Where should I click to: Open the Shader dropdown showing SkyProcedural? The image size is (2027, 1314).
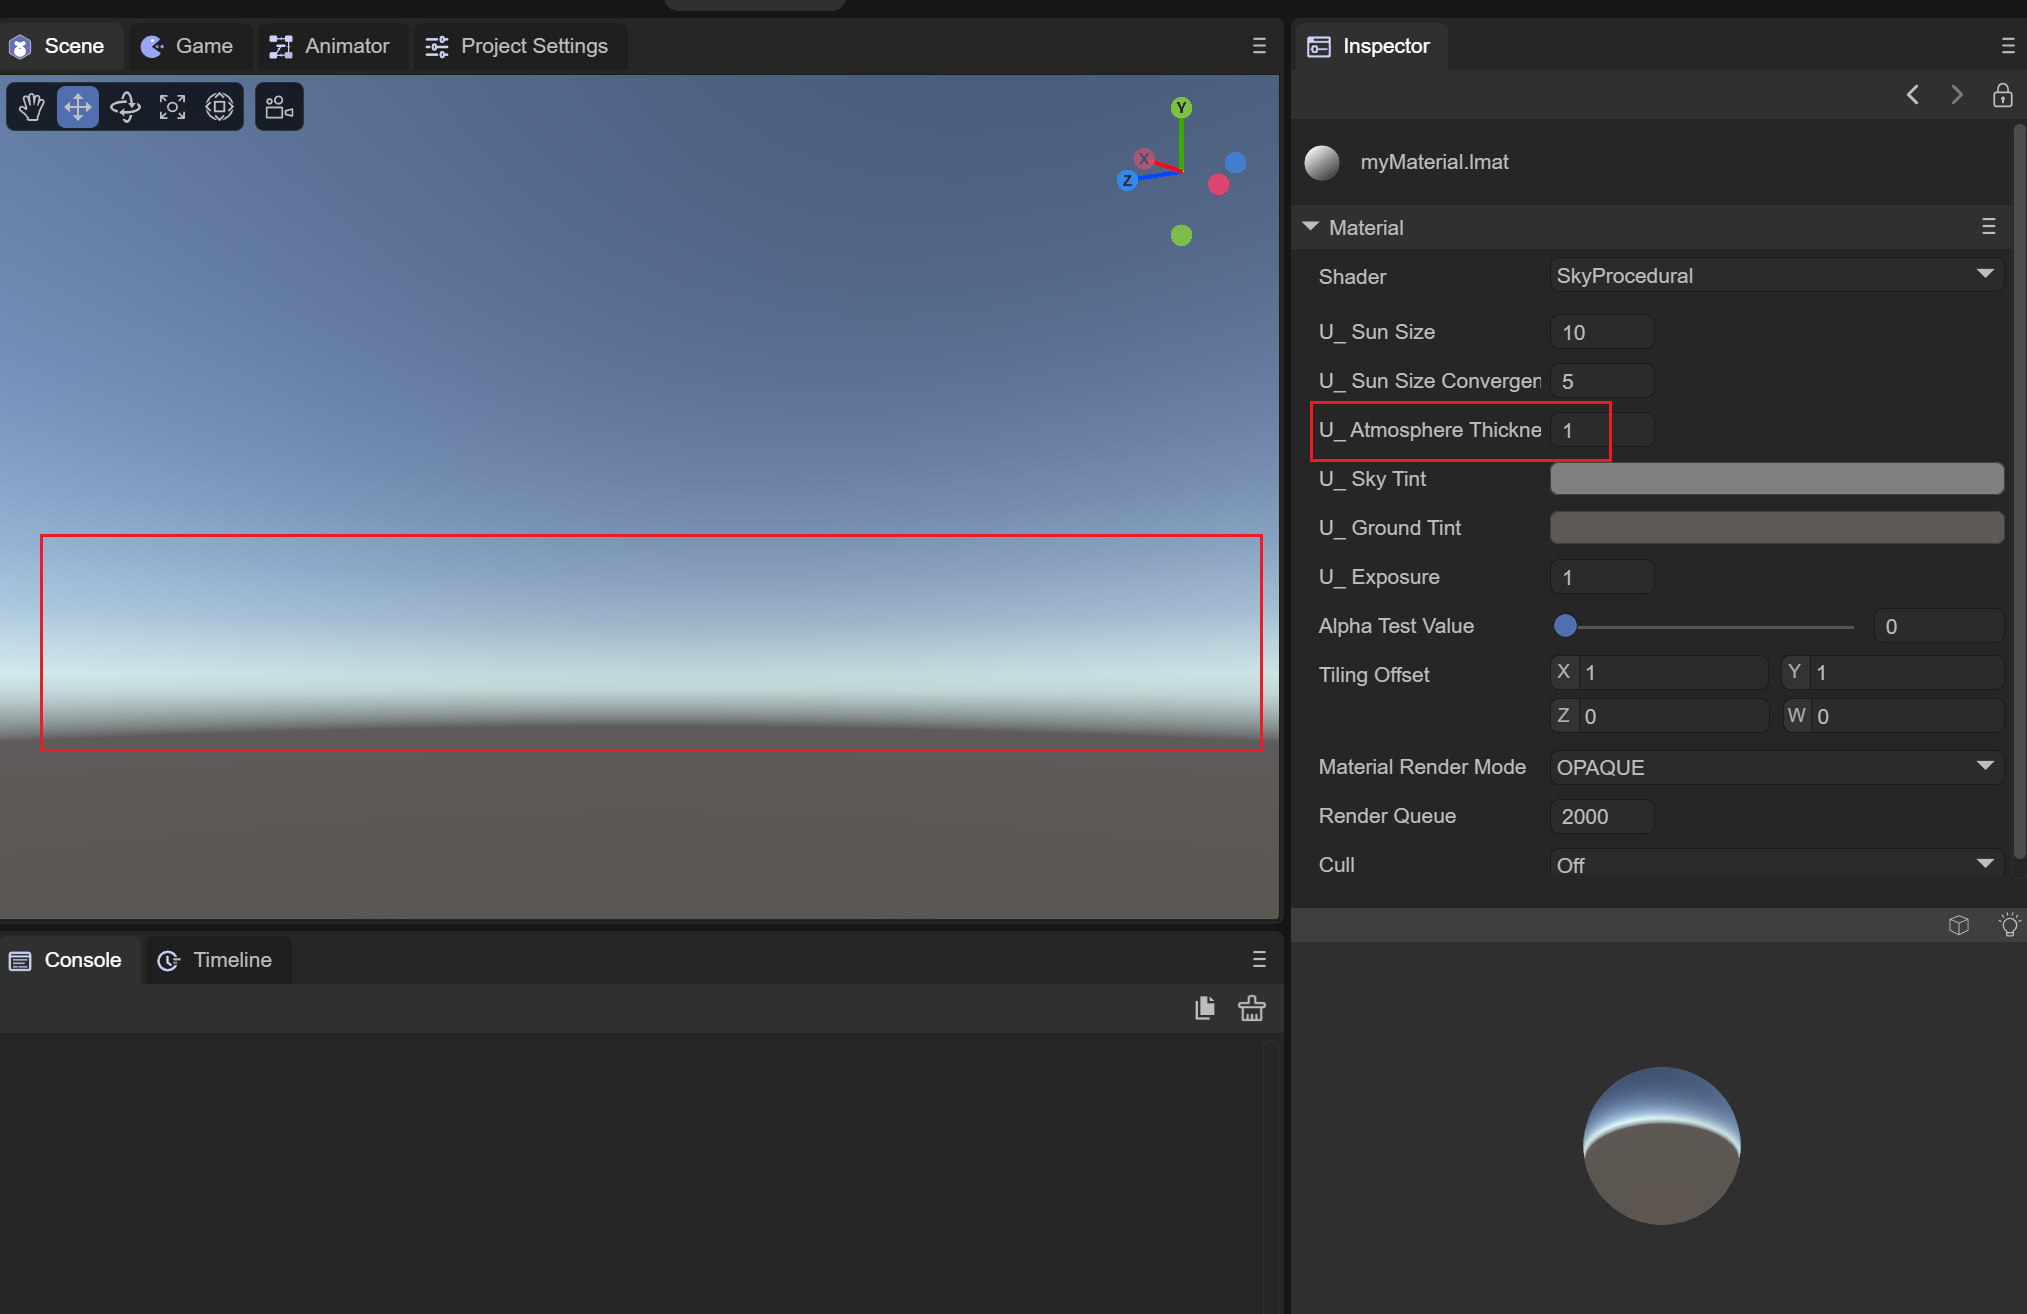click(1776, 276)
